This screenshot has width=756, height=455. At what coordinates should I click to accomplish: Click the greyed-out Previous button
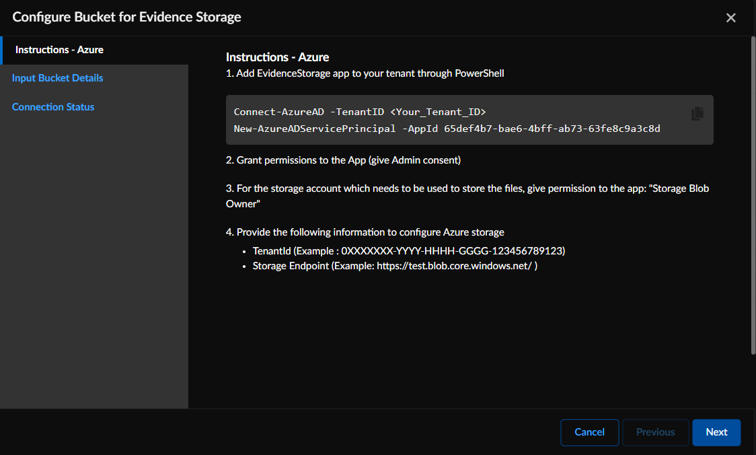[655, 432]
